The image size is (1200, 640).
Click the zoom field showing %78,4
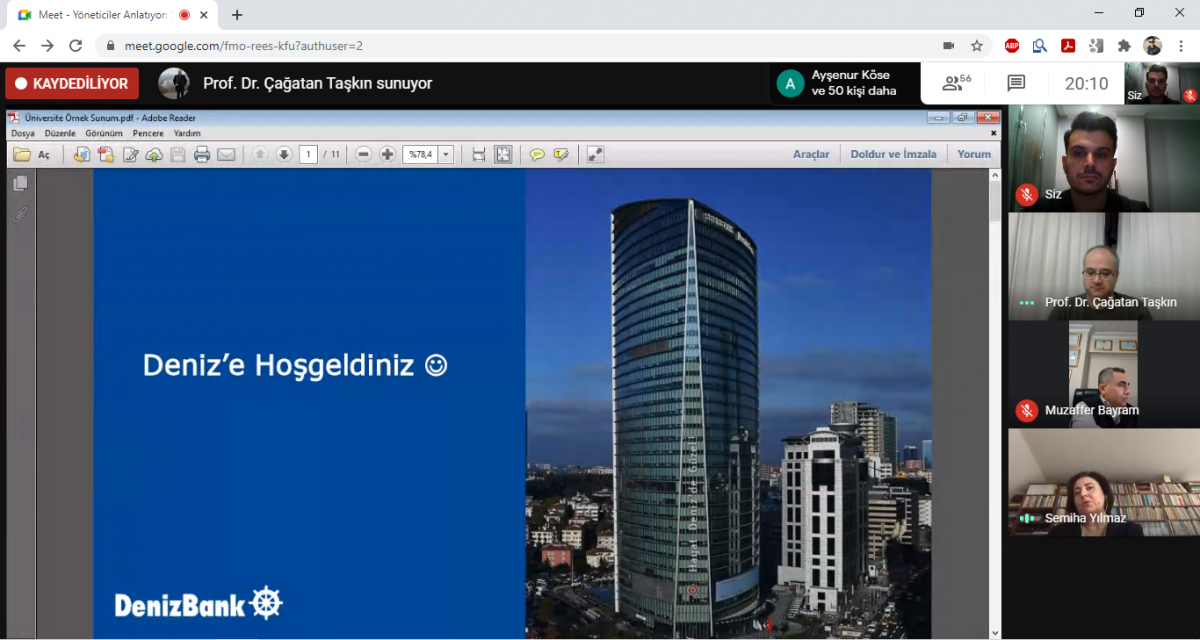[x=420, y=154]
